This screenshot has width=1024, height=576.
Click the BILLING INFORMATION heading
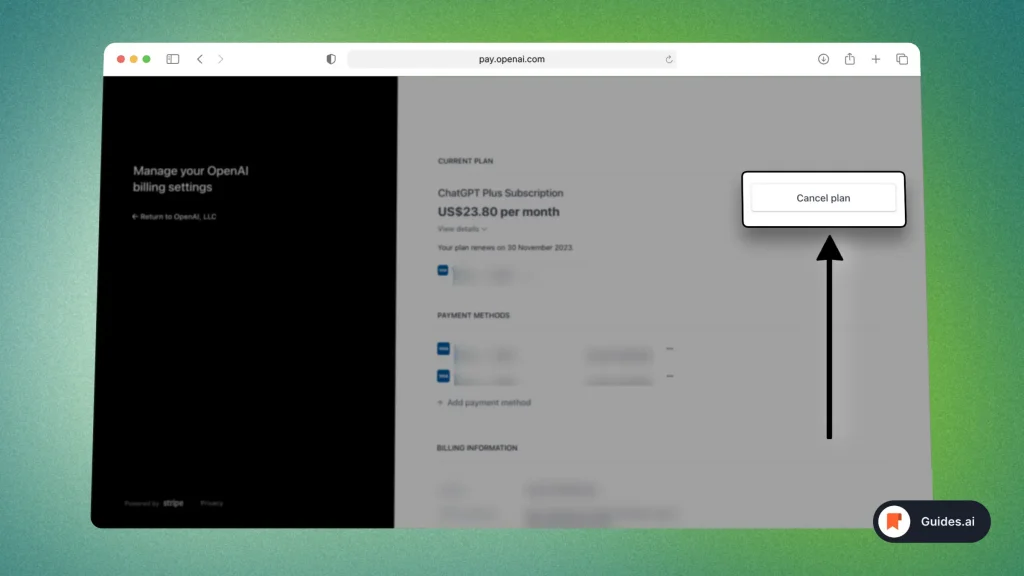pos(477,448)
